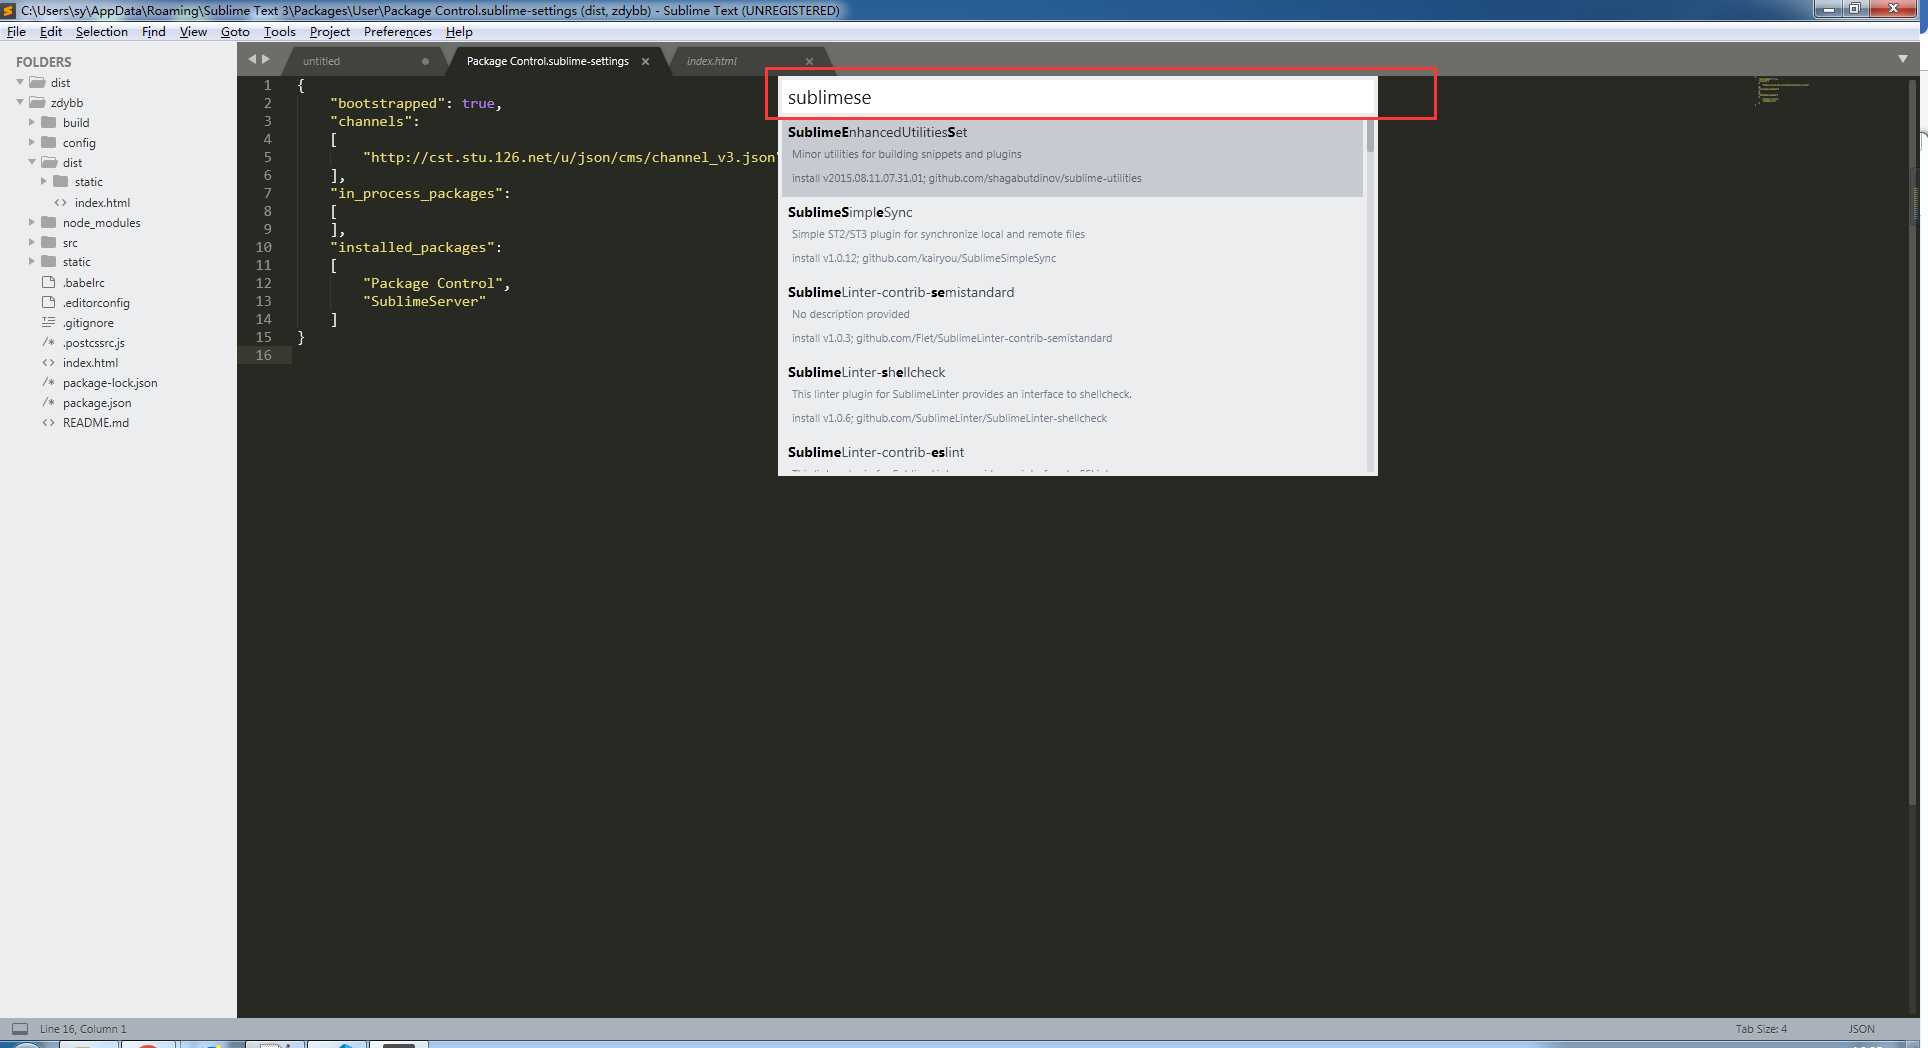Go to next tab with right arrow
Screen dimensions: 1928x1048
pos(266,59)
